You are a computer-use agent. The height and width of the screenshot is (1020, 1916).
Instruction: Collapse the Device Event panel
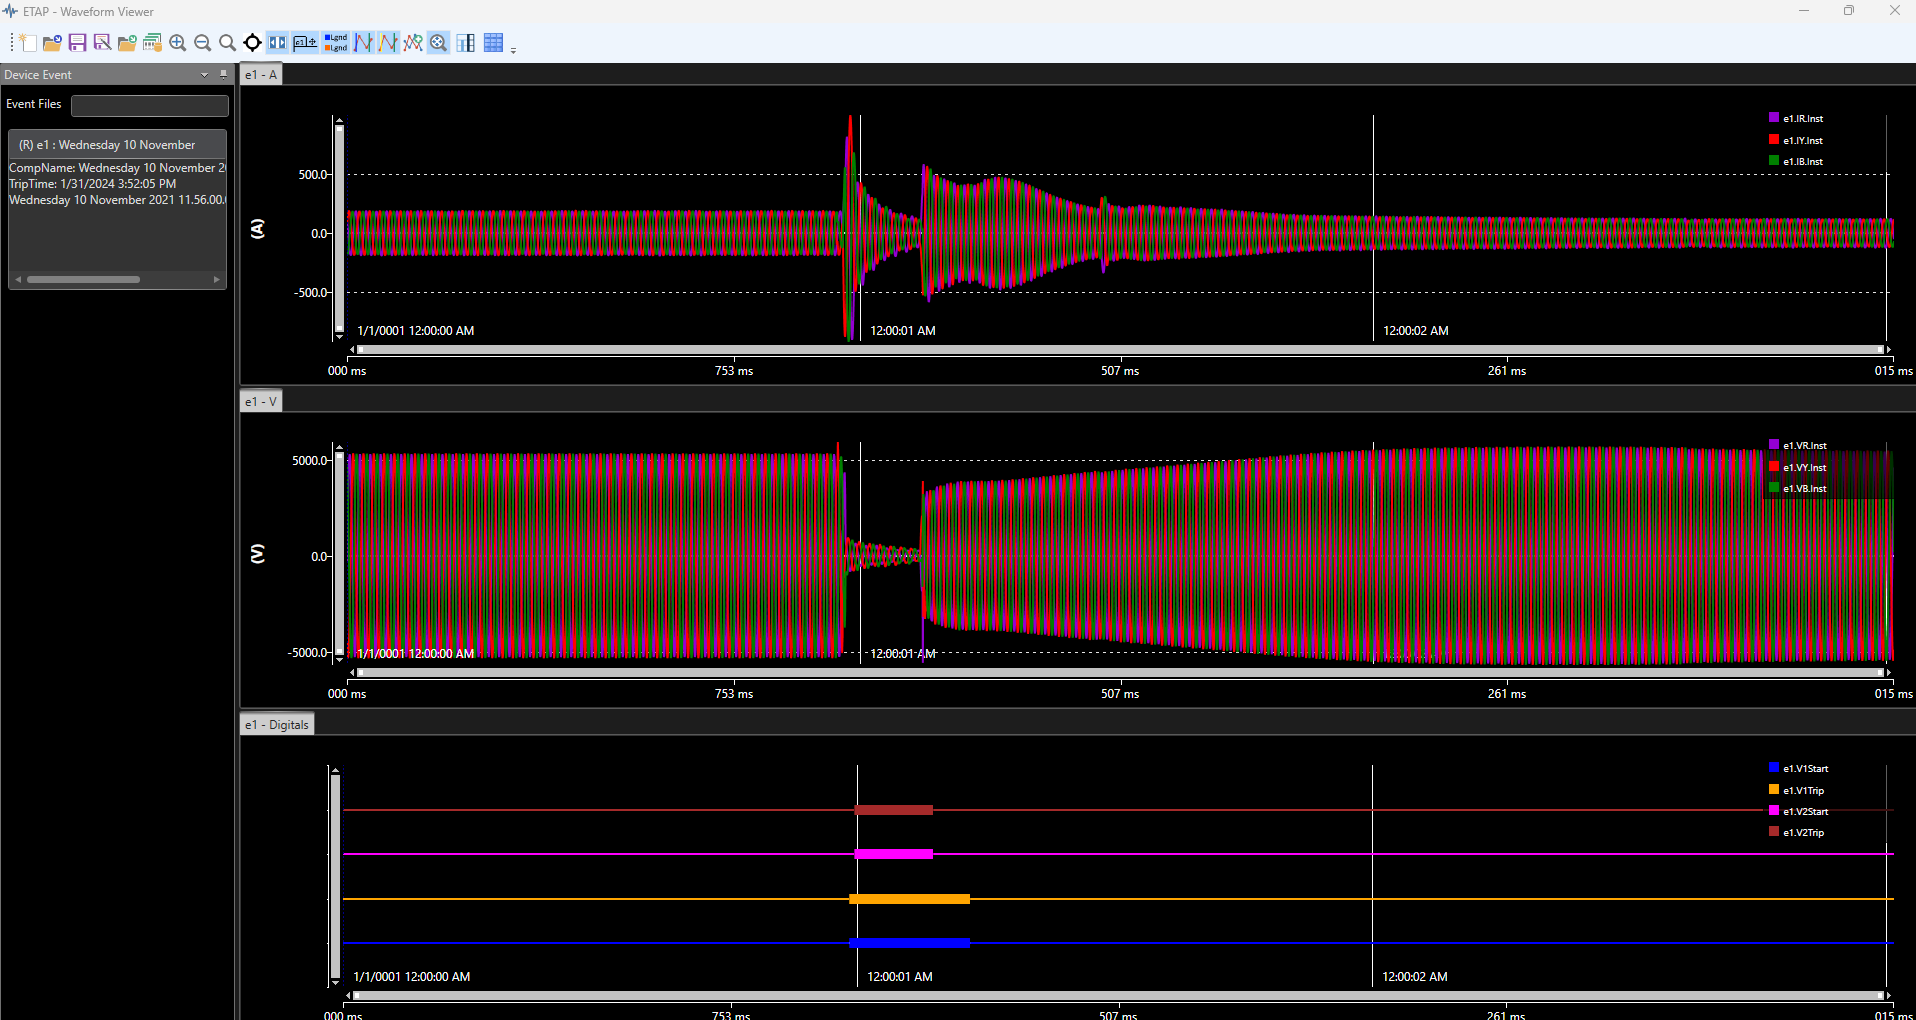204,74
